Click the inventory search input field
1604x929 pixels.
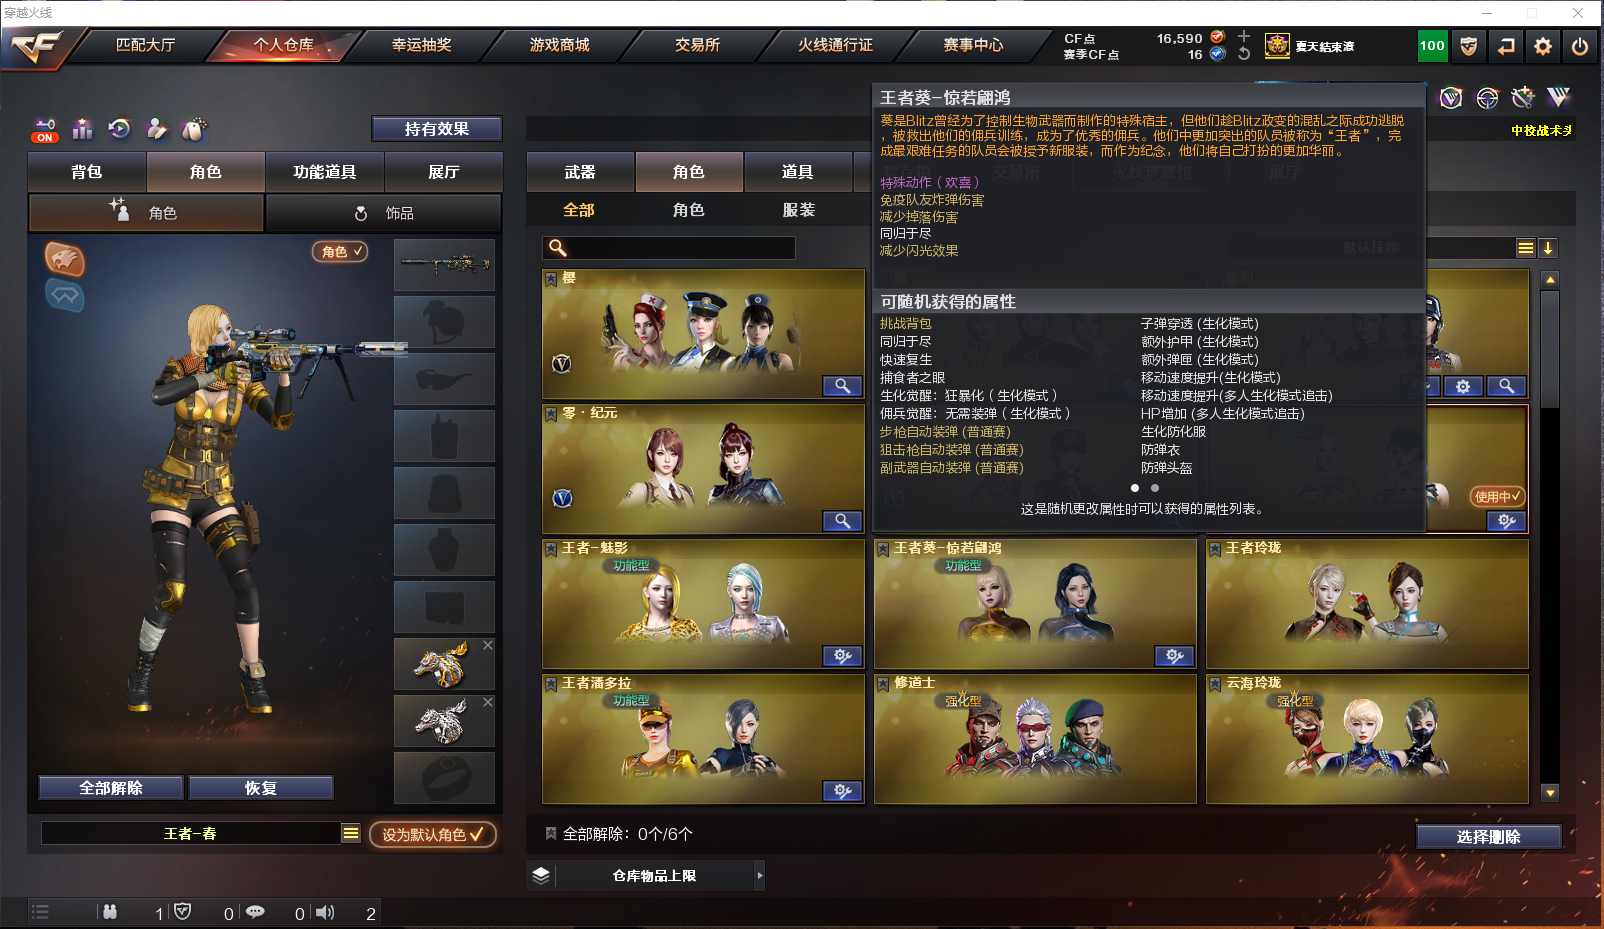(x=669, y=248)
